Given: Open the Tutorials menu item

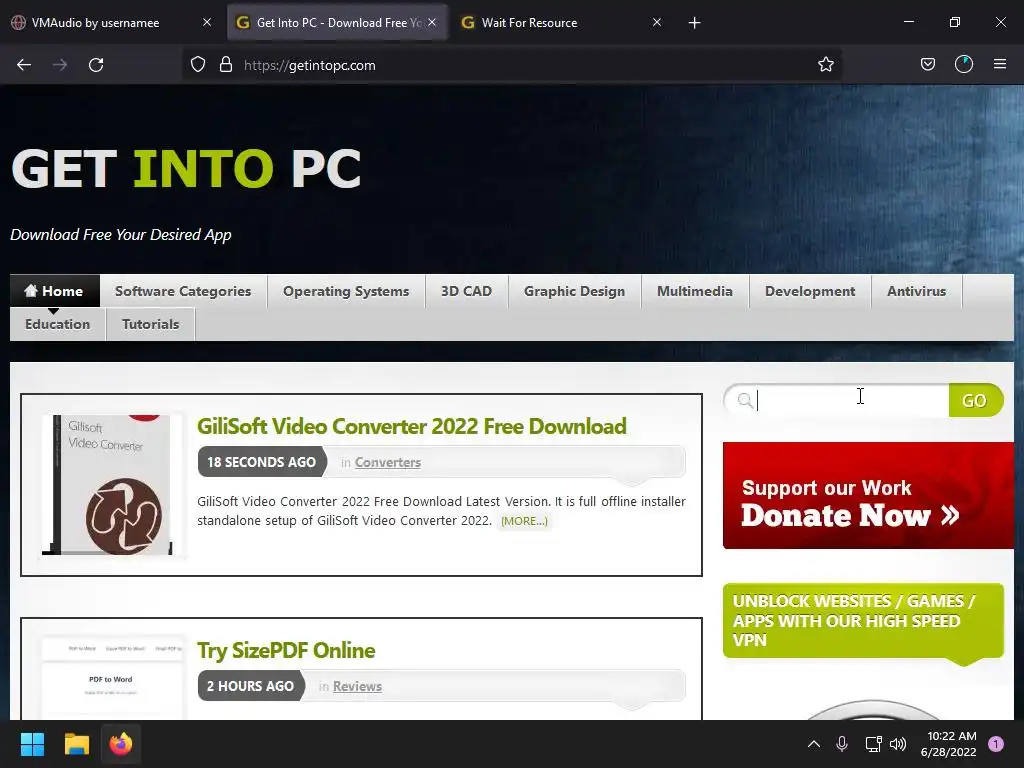Looking at the screenshot, I should pos(150,324).
